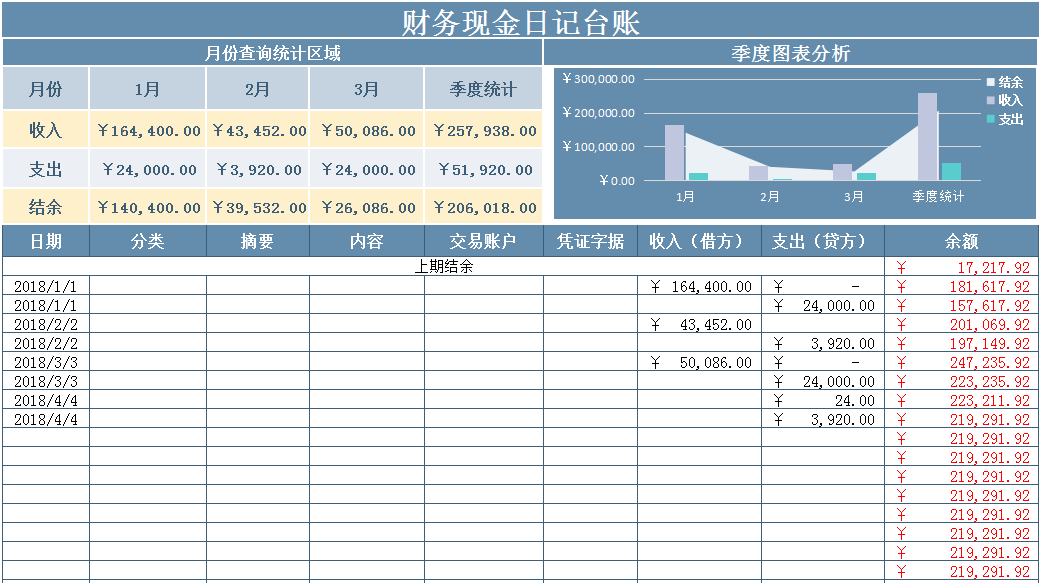Image resolution: width=1042 pixels, height=583 pixels.
Task: Click the 月份 header cell
Action: pos(45,88)
